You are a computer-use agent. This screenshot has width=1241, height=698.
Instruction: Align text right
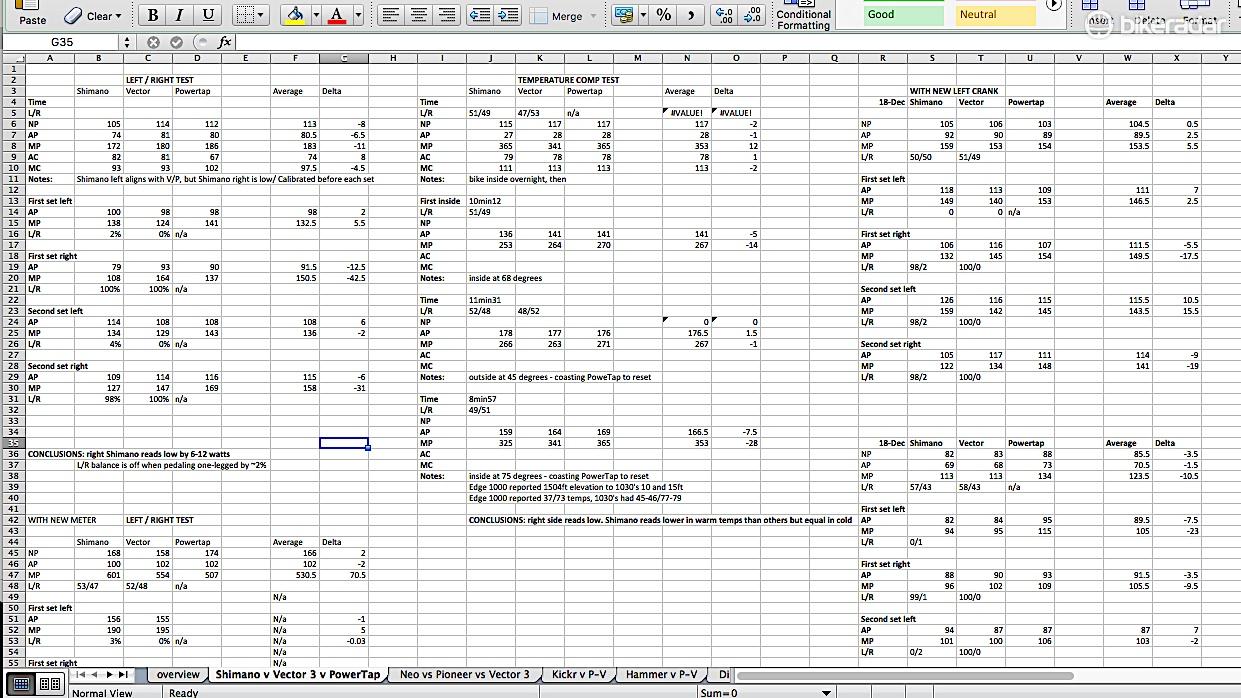tap(447, 15)
